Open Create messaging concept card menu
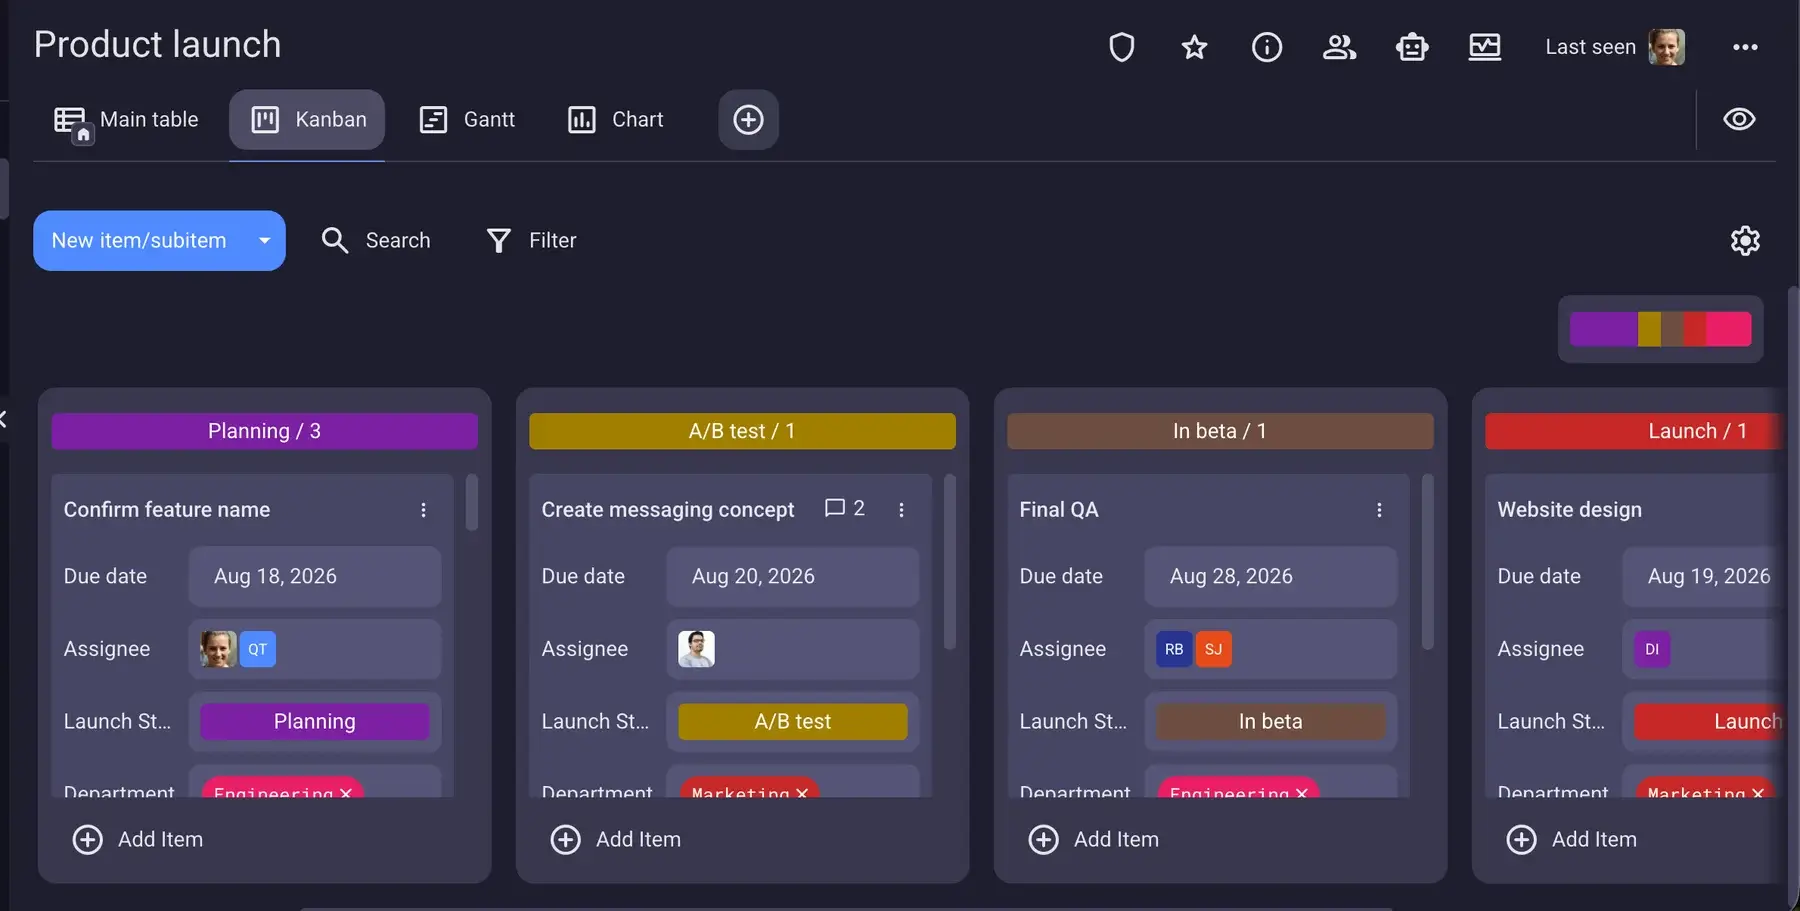Screen dimensions: 1800x911 tap(901, 510)
